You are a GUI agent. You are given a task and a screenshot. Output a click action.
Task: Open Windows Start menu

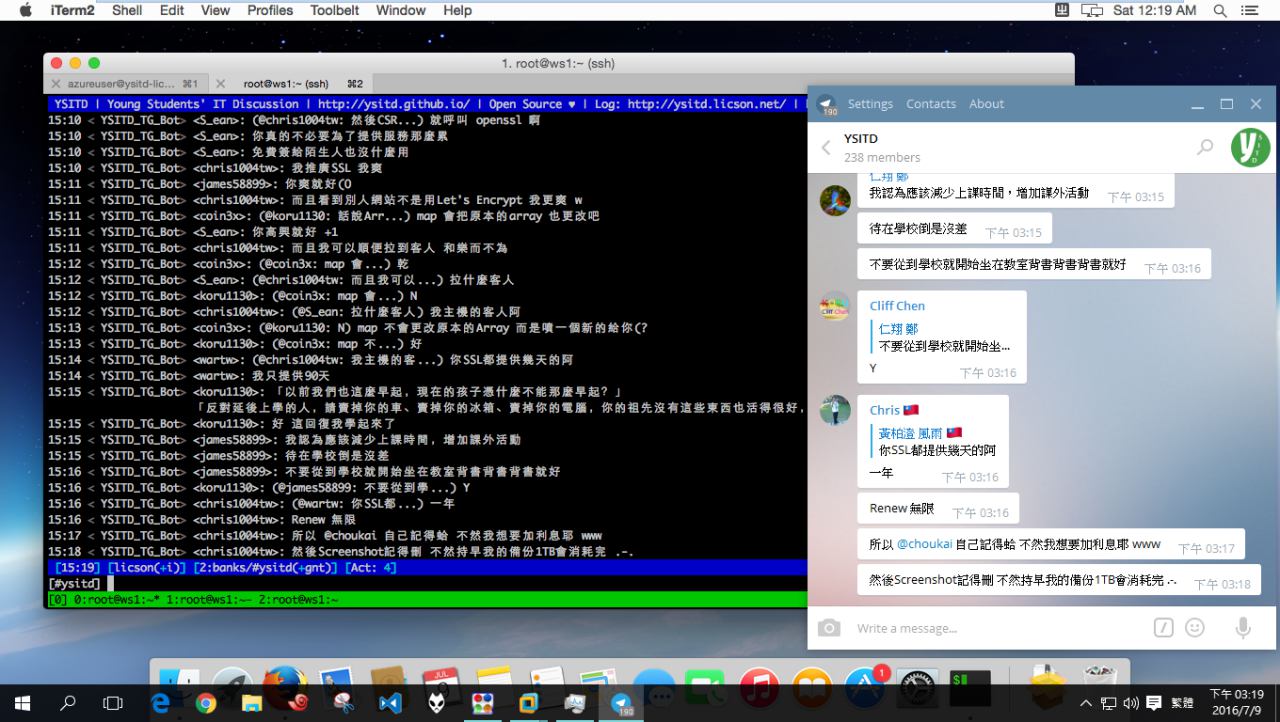[x=22, y=703]
